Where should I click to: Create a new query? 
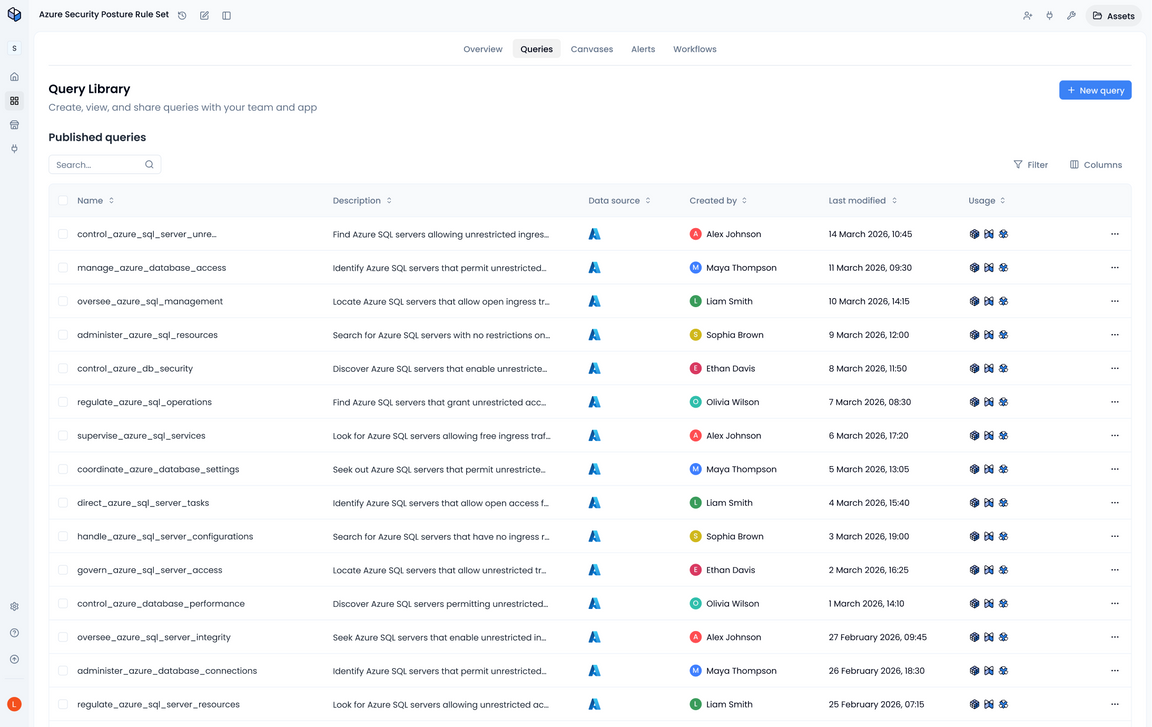point(1095,90)
